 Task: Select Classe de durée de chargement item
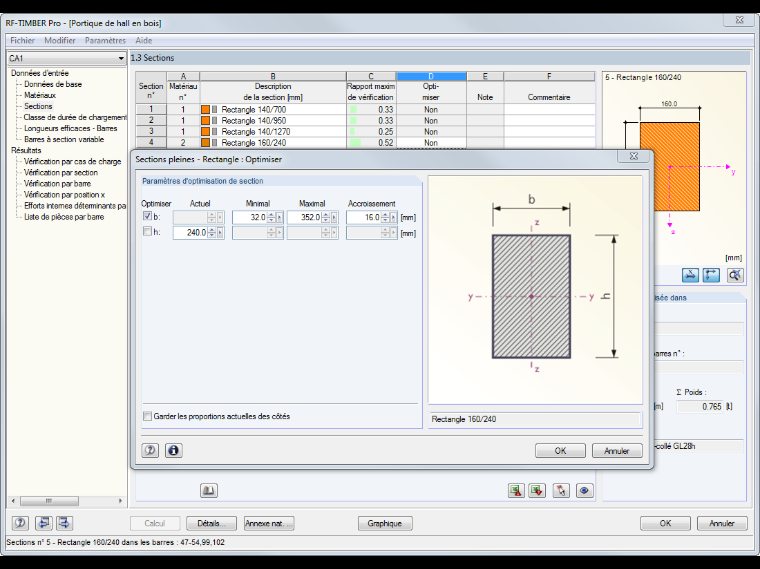(75, 117)
